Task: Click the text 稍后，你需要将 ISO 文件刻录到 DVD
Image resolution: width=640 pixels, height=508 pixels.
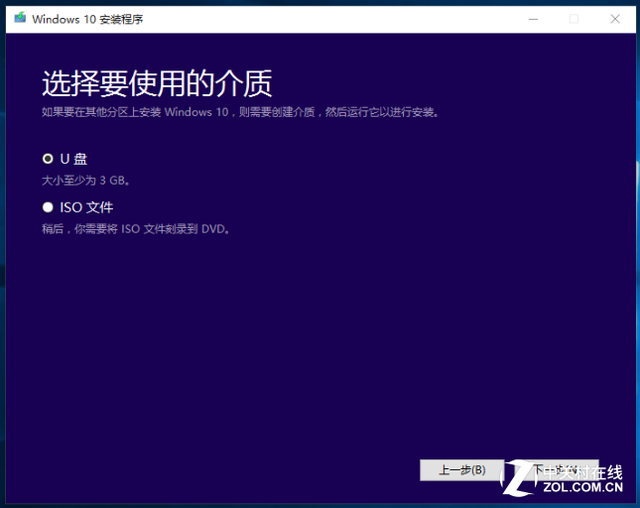Action: [x=136, y=229]
